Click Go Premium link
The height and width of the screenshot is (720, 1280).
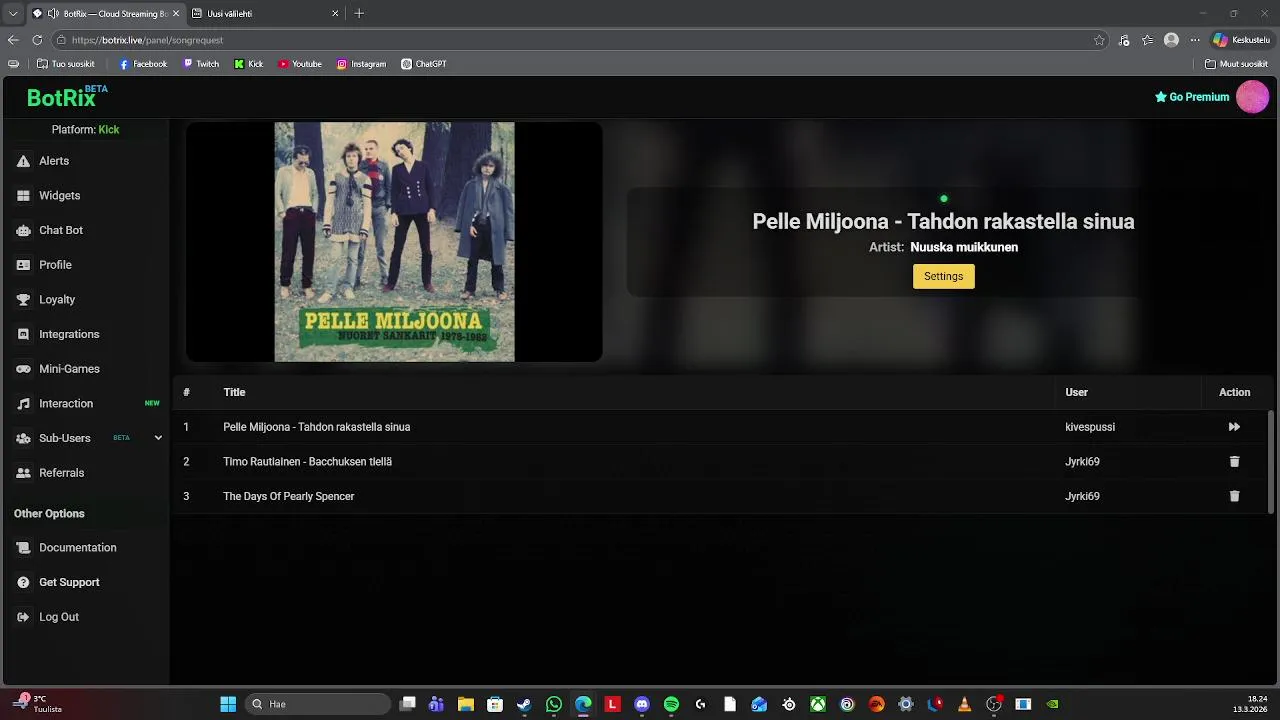1192,97
